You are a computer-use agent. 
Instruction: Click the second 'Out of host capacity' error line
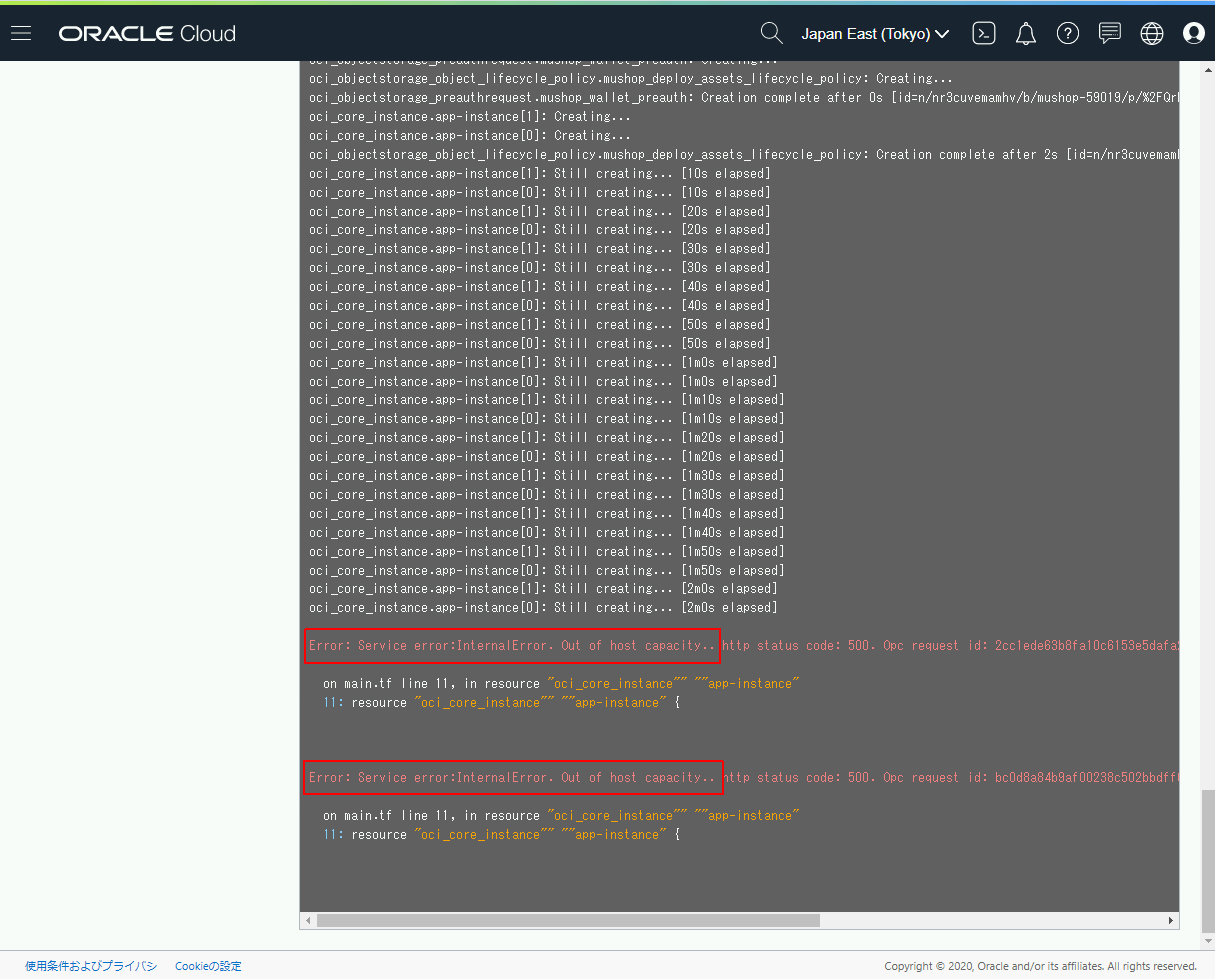pos(744,778)
